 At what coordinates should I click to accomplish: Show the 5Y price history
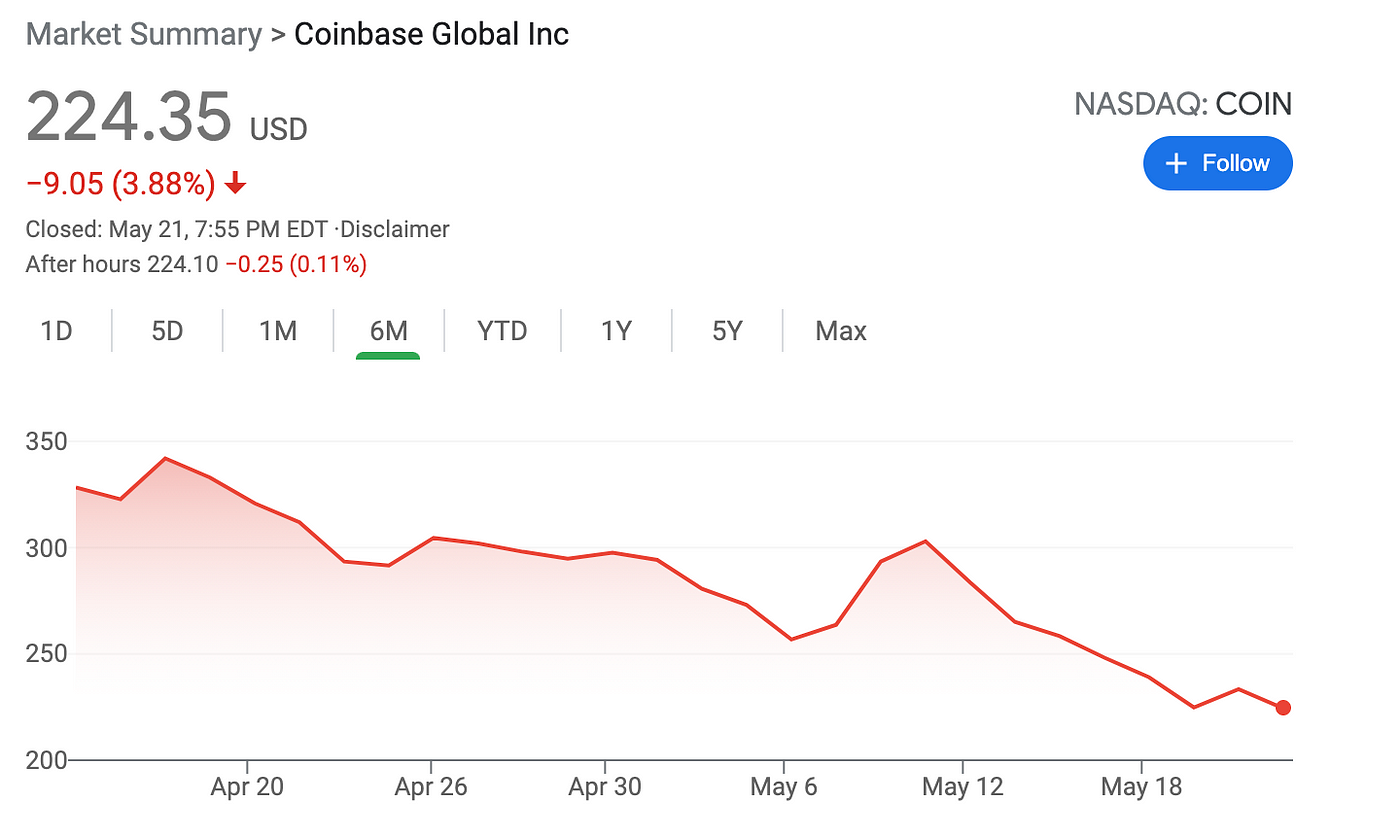727,331
